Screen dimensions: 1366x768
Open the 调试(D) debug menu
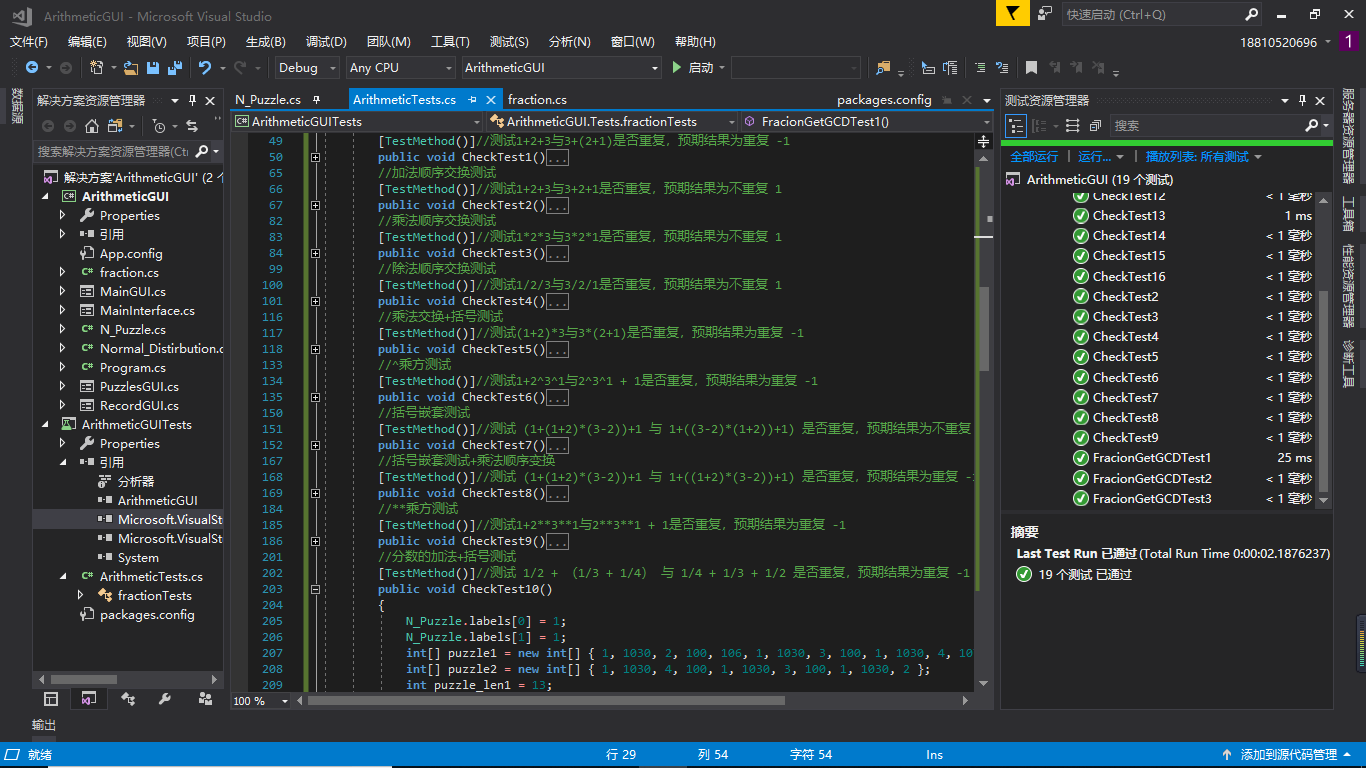coord(326,42)
